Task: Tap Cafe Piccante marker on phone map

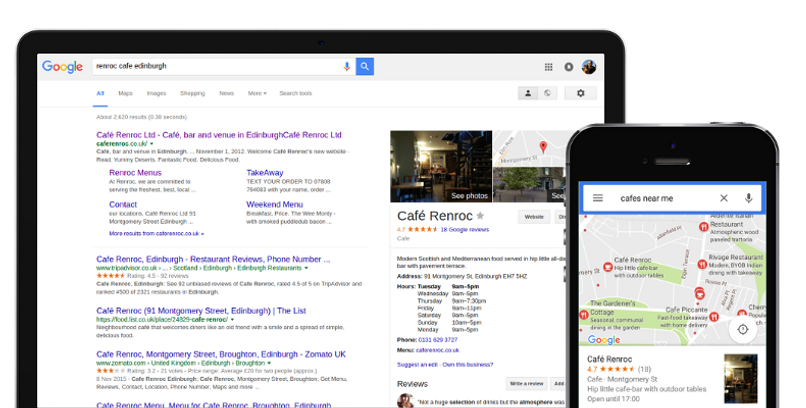Action: pos(714,317)
